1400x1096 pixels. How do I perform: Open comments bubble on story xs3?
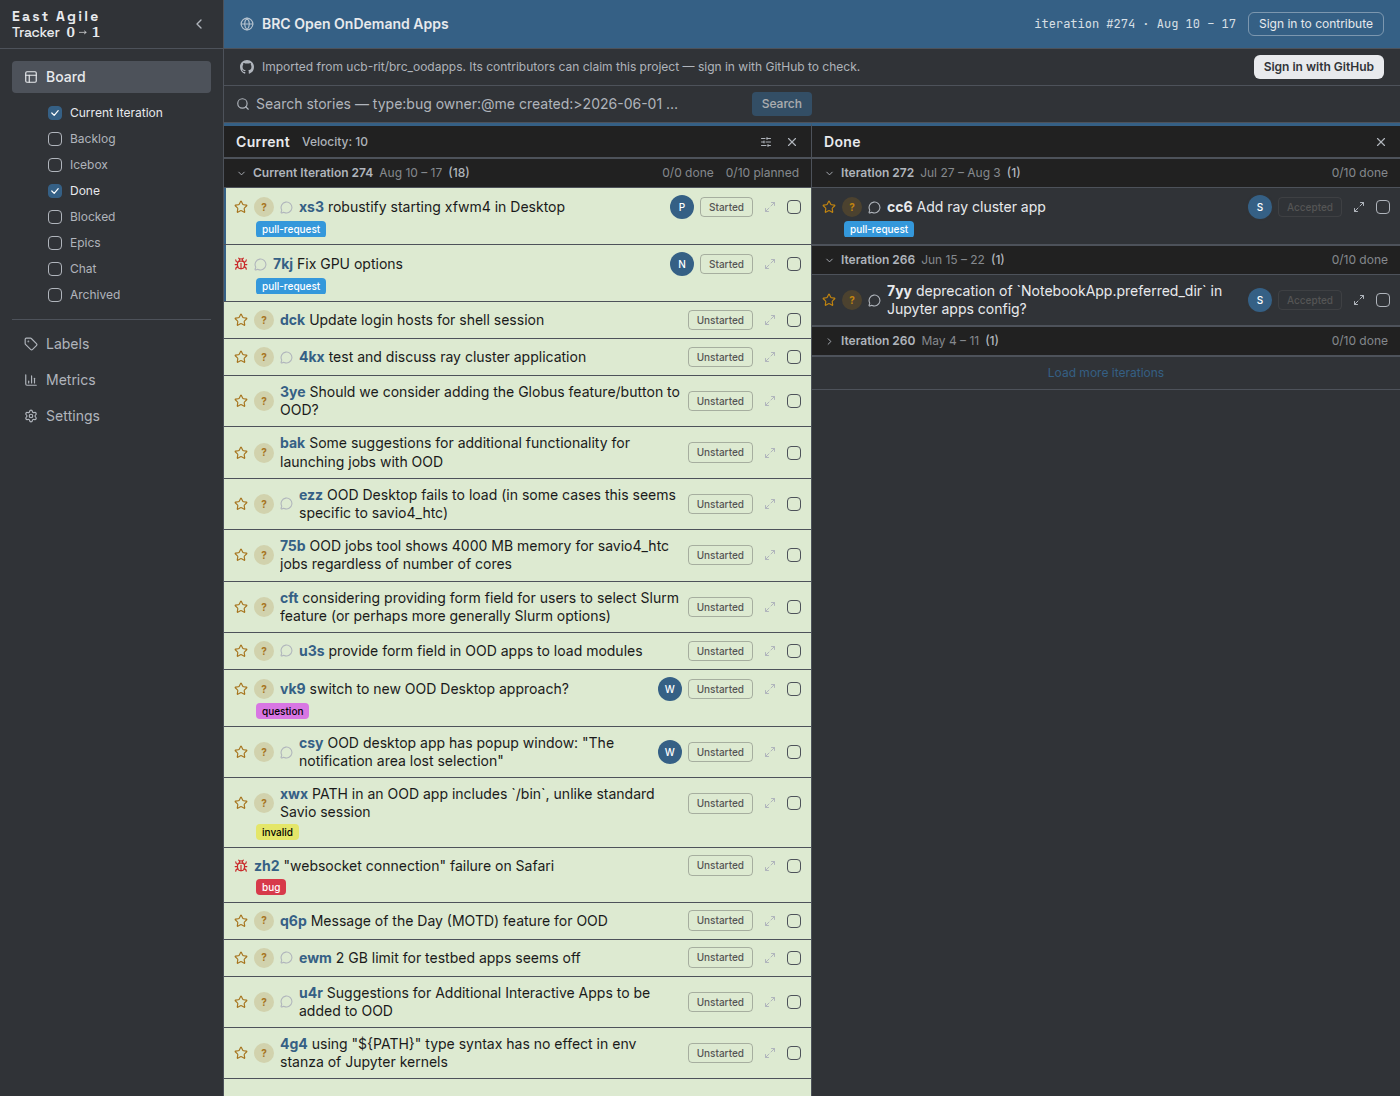pyautogui.click(x=286, y=207)
